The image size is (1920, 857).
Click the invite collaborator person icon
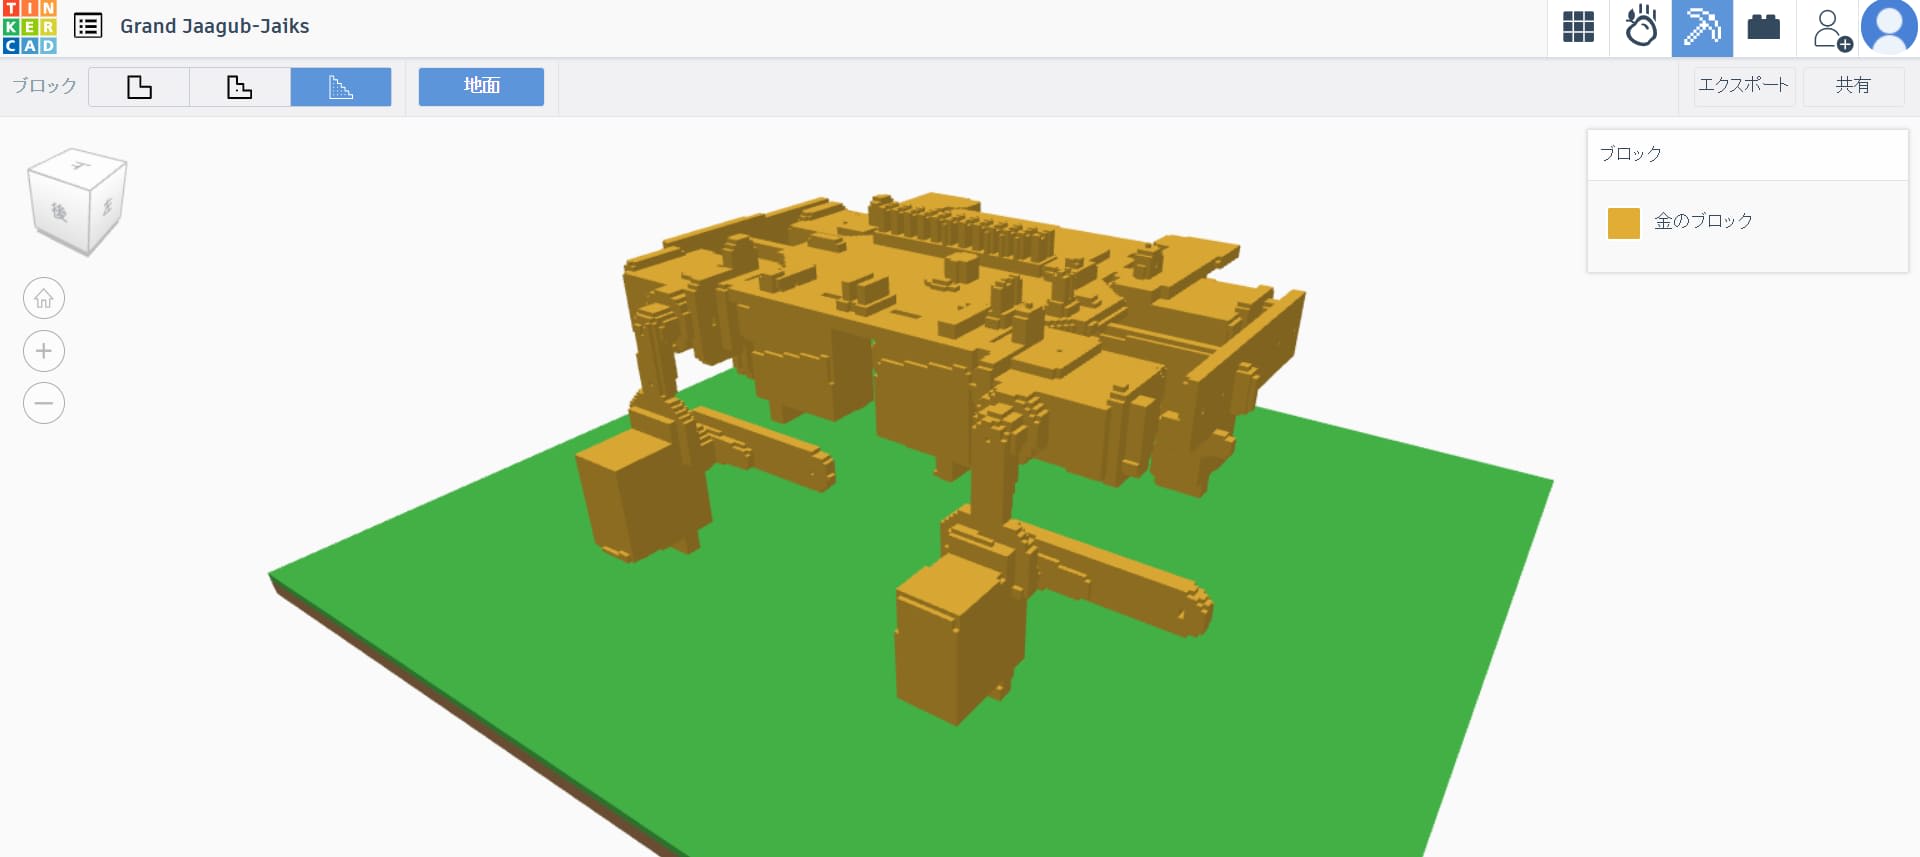(1831, 29)
